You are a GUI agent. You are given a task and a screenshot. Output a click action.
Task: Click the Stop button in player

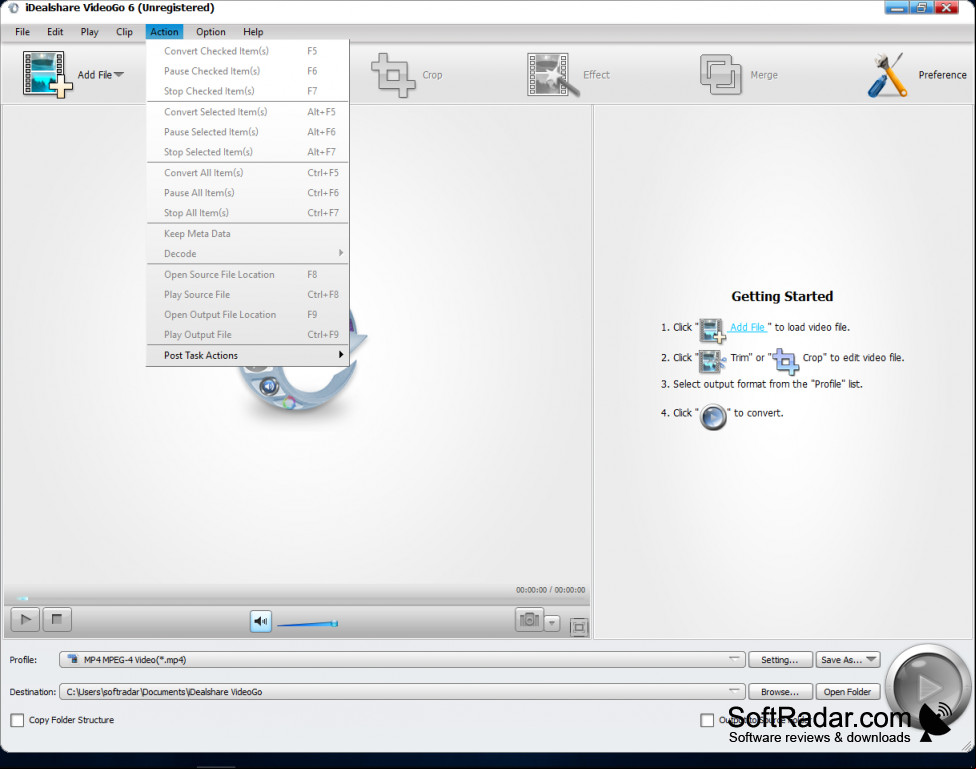(57, 620)
